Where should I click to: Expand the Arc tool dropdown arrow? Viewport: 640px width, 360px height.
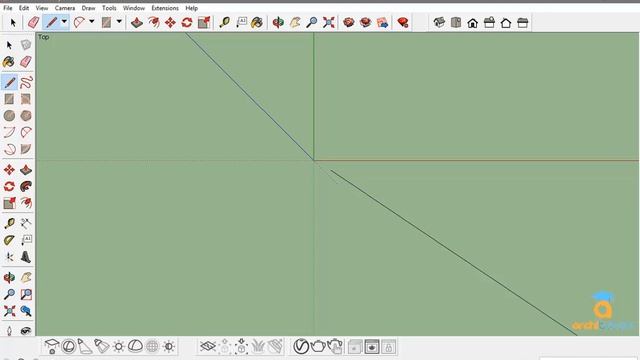tap(91, 22)
